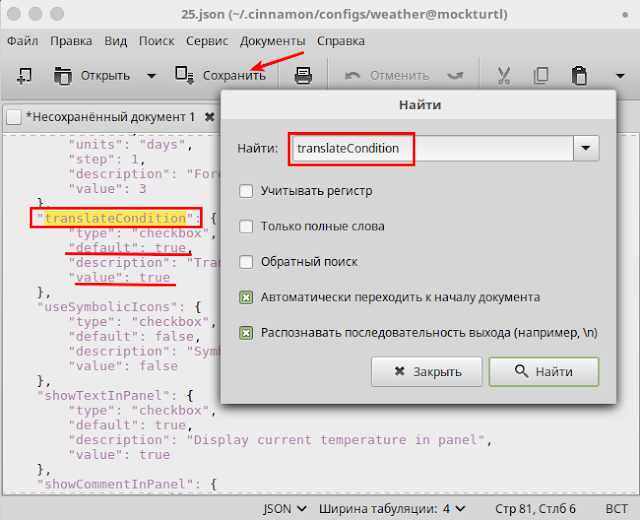Viewport: 640px width, 520px height.
Task: Click the copy icon in toolbar
Action: pos(541,76)
